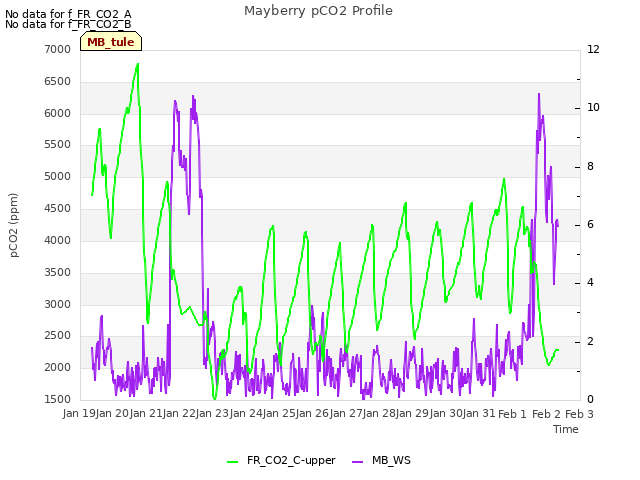640x480 pixels.
Task: Click the 12 tick on right axis
Action: [x=593, y=49]
